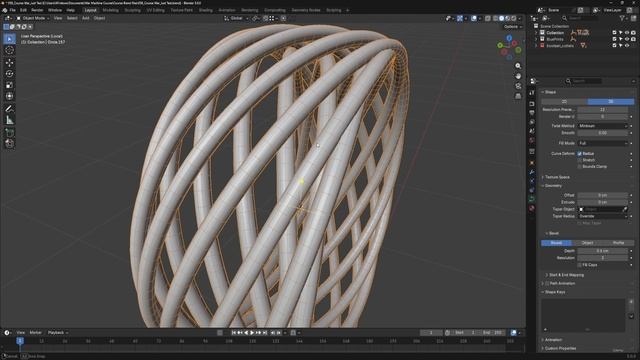Click the navigation gizmo blue Z axis
Screen dimensions: 640x360
click(509, 38)
